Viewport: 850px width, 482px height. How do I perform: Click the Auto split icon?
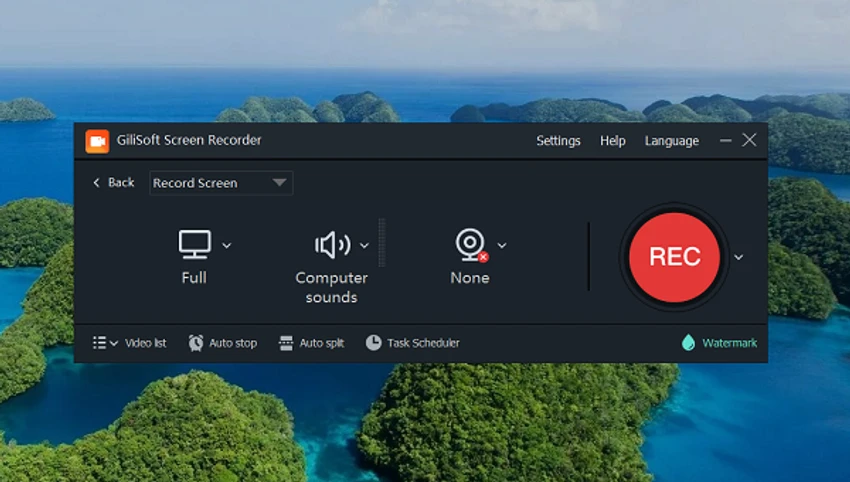[286, 343]
